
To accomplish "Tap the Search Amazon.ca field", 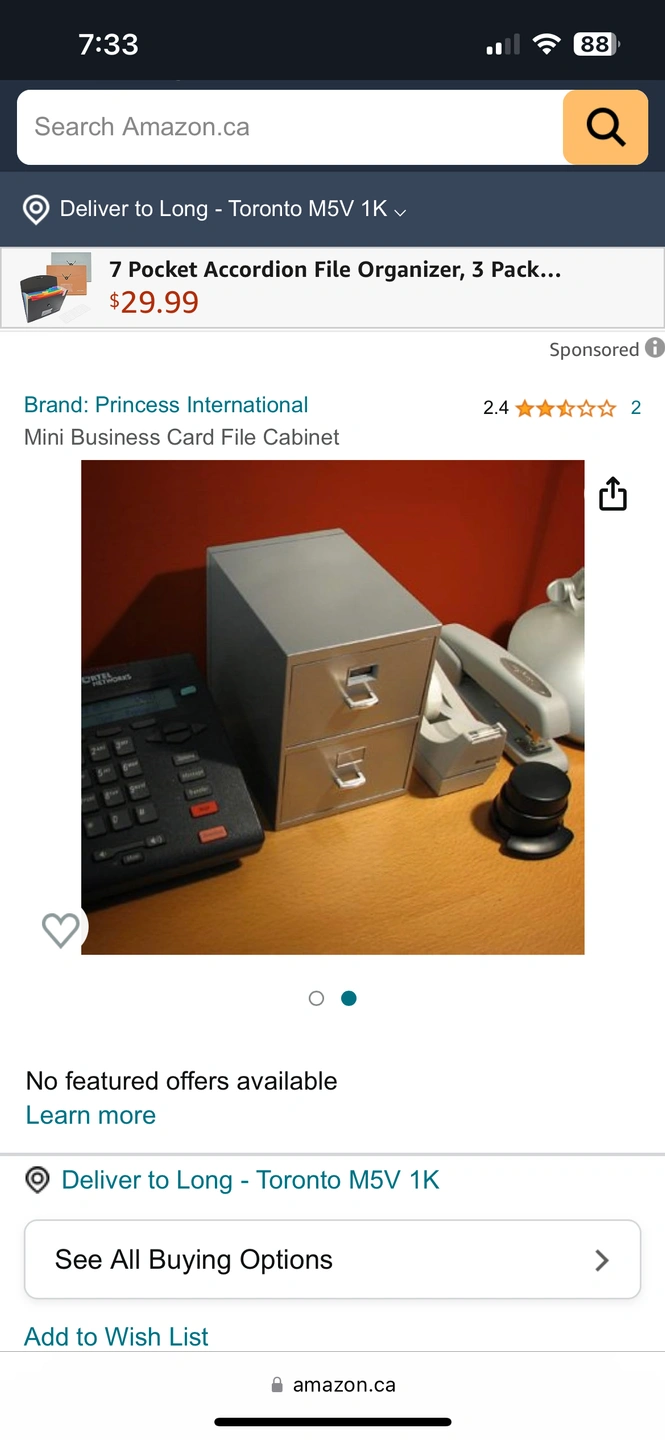I will (290, 127).
